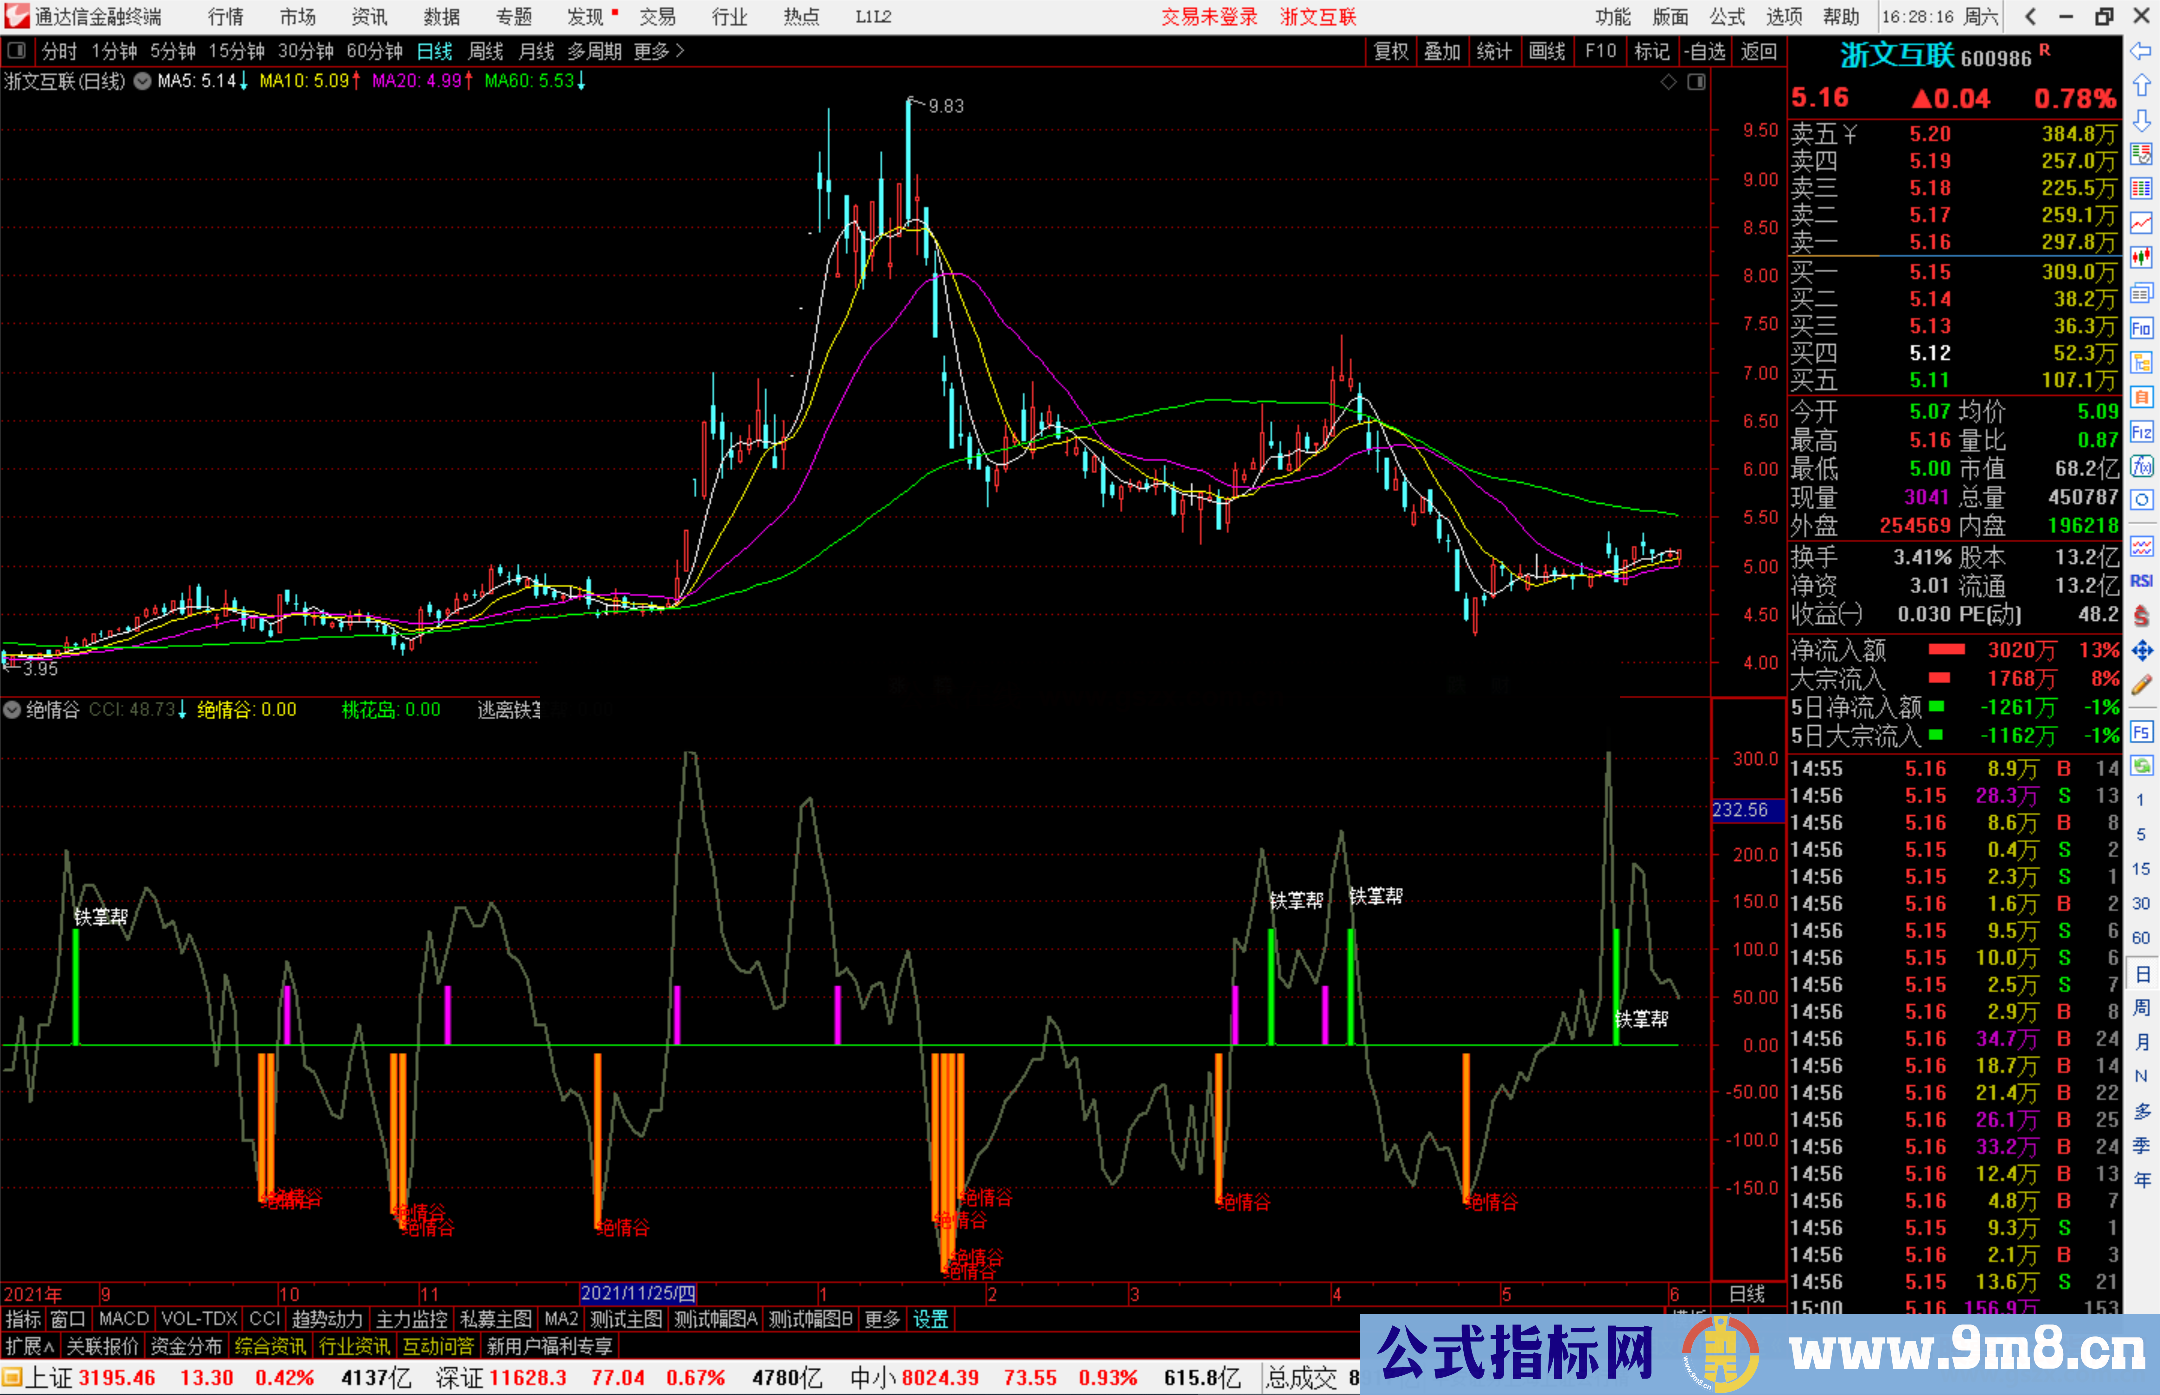Select the 年 yearly period in sidebar
The image size is (2160, 1395).
(x=2141, y=1180)
